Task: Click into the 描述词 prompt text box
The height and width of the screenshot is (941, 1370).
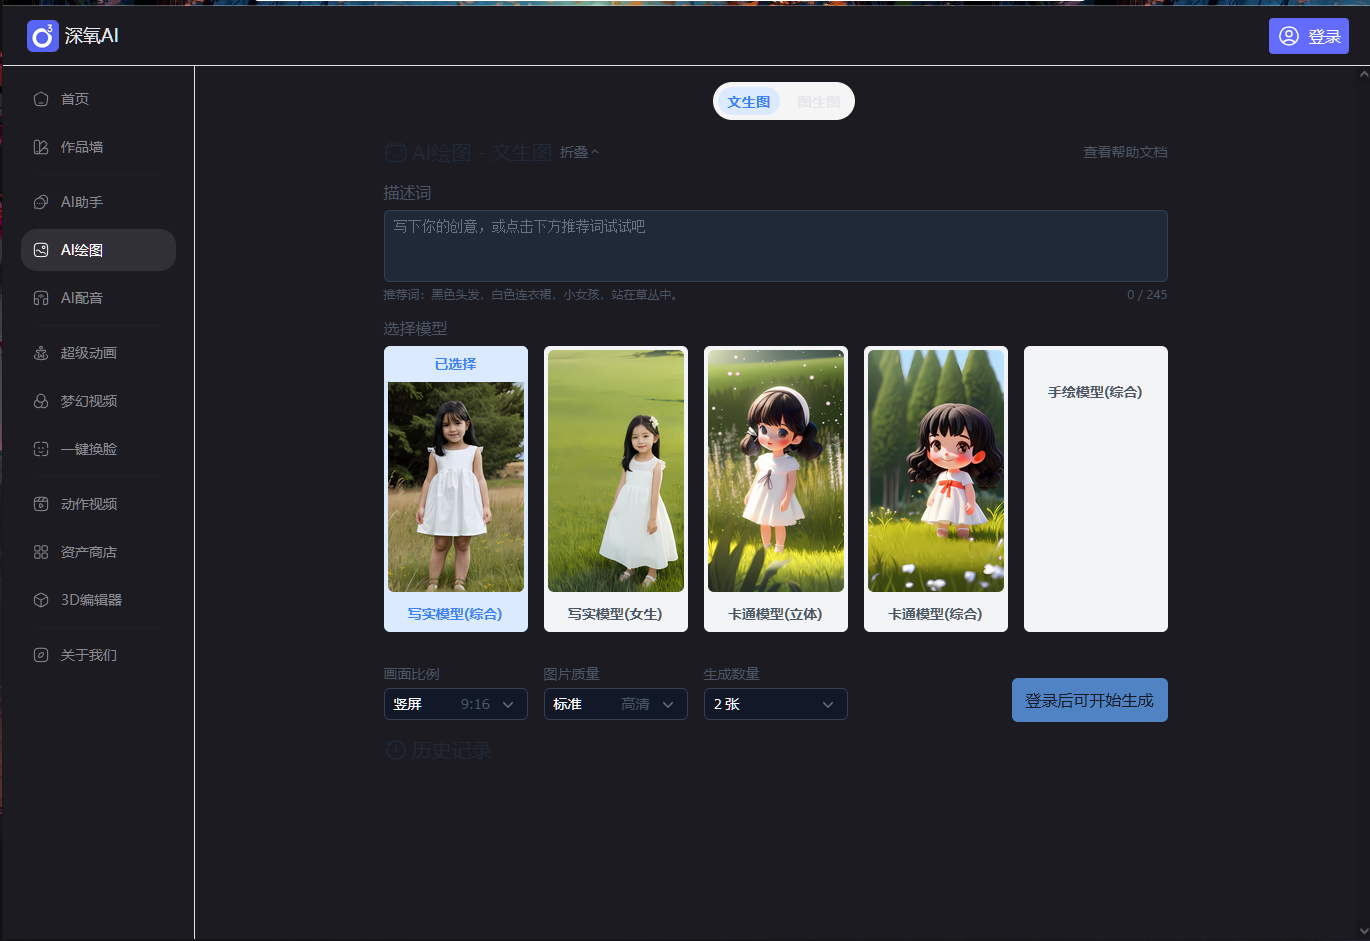Action: 775,246
